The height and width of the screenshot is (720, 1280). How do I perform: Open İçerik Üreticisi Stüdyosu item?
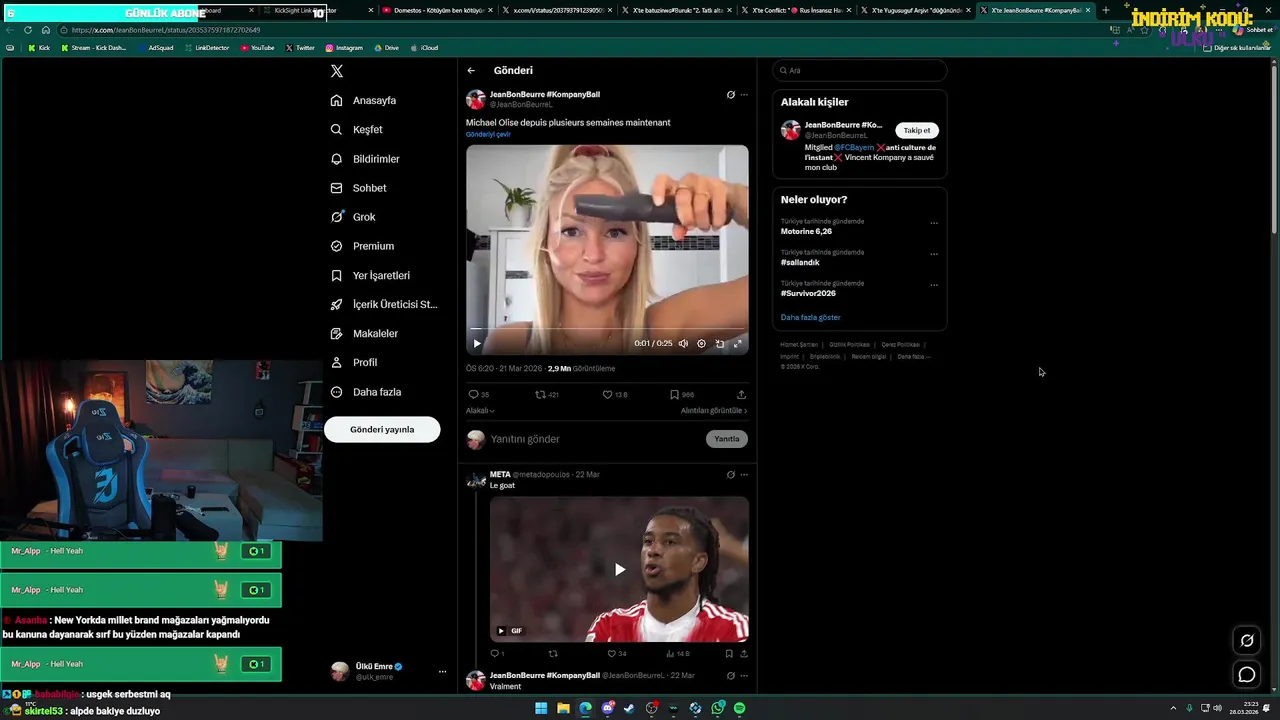(384, 304)
